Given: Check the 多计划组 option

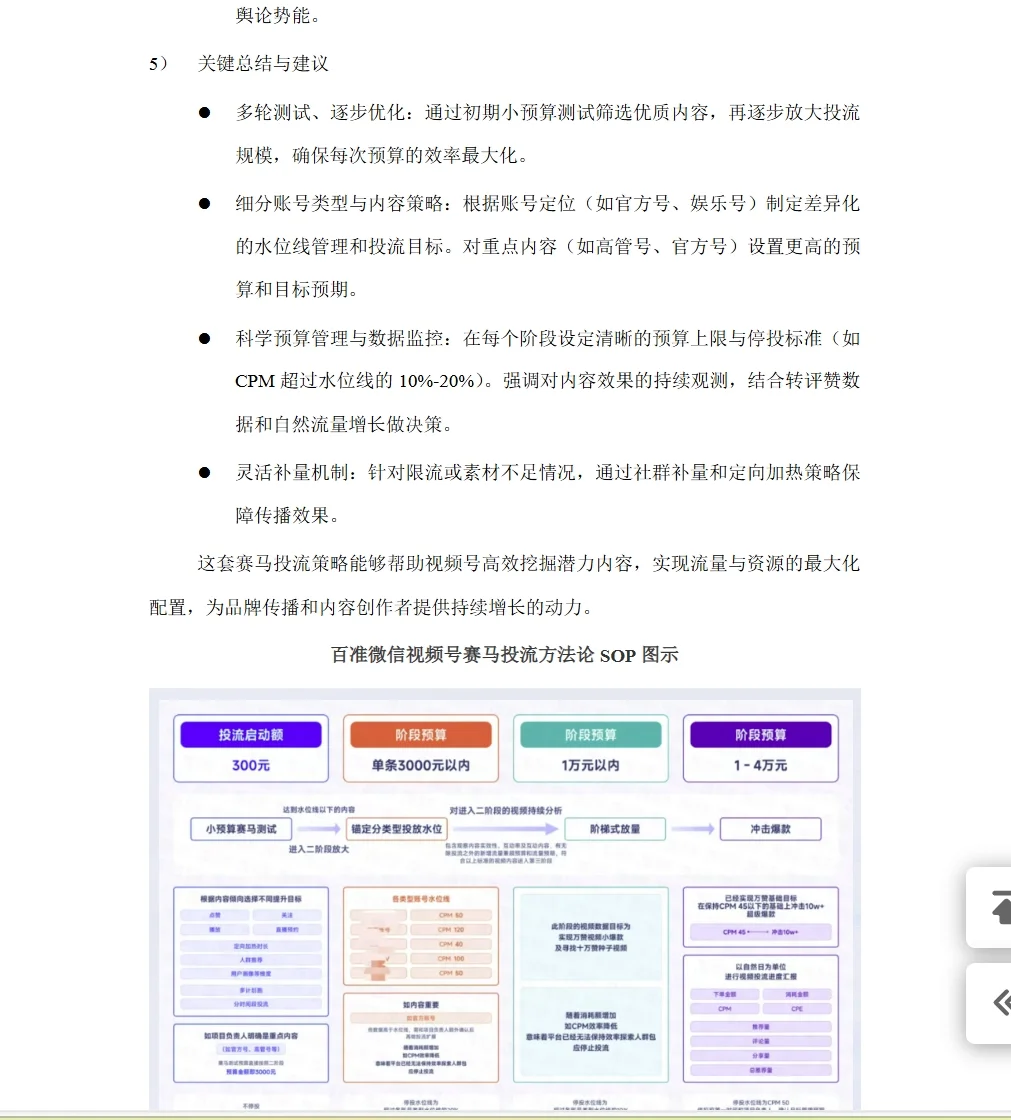Looking at the screenshot, I should 251,989.
